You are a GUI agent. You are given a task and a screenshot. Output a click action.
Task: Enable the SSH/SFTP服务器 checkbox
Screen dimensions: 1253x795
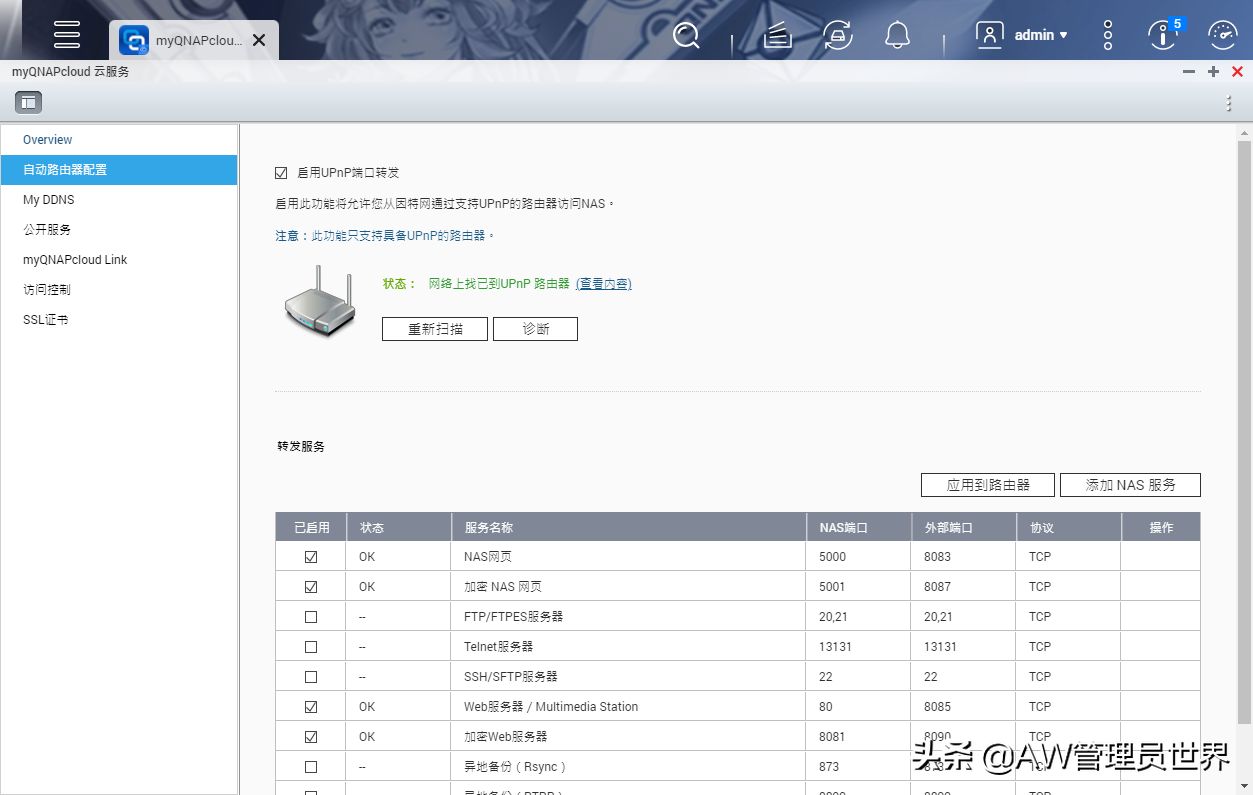[x=311, y=677]
